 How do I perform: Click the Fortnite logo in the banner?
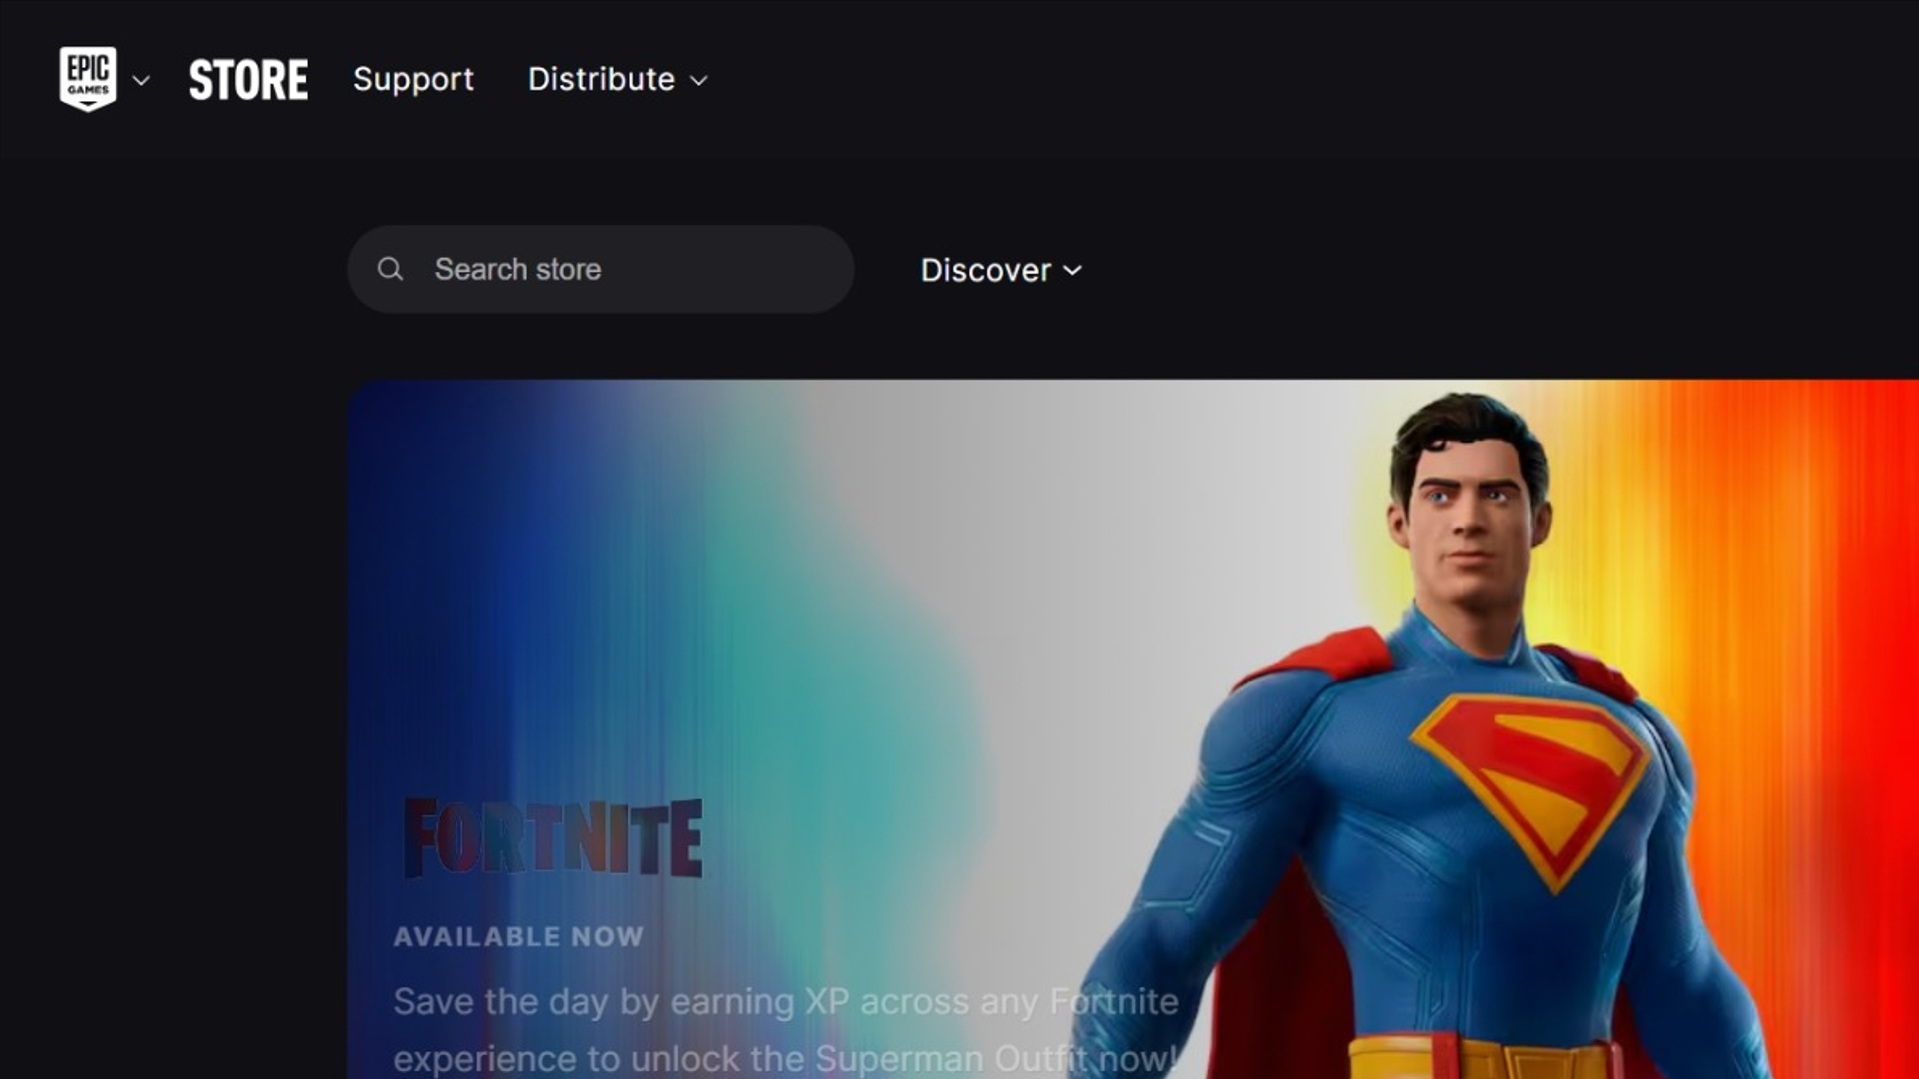tap(553, 838)
